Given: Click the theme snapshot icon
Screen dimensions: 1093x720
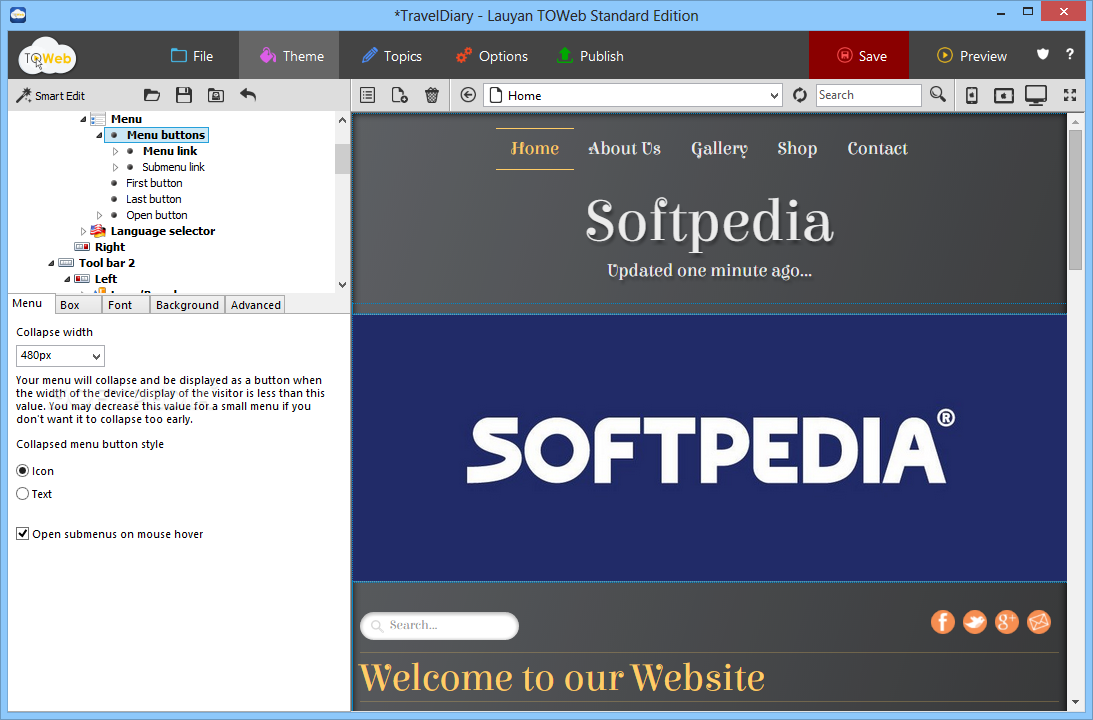Looking at the screenshot, I should [x=216, y=95].
